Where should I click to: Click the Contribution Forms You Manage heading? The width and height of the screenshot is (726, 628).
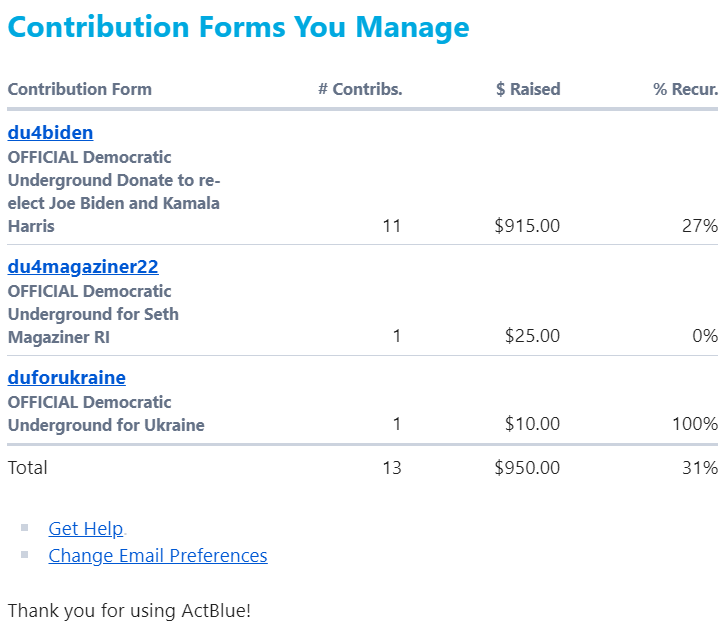coord(238,27)
